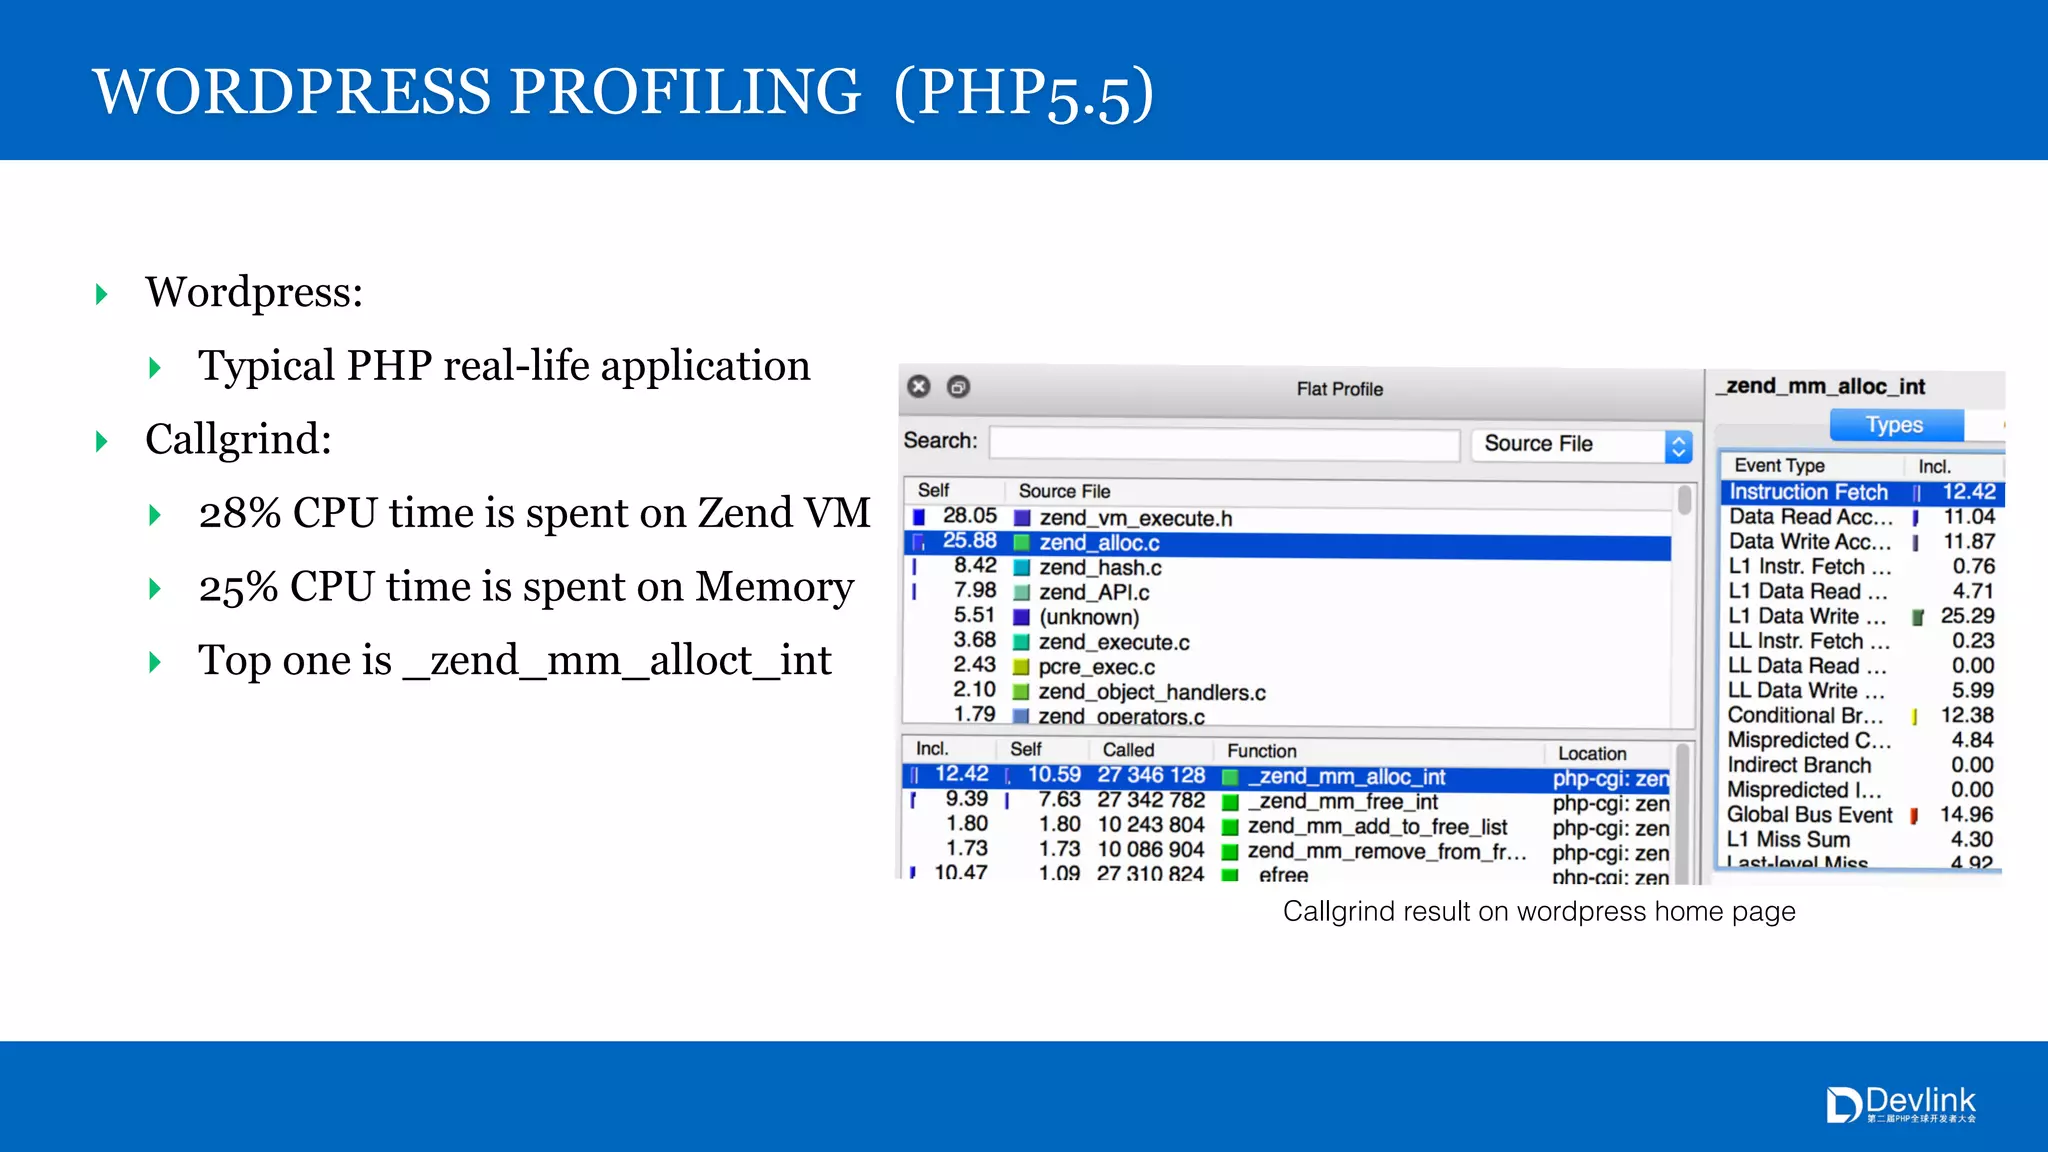This screenshot has height=1152, width=2048.
Task: Select the efree function row
Action: pos(1286,874)
